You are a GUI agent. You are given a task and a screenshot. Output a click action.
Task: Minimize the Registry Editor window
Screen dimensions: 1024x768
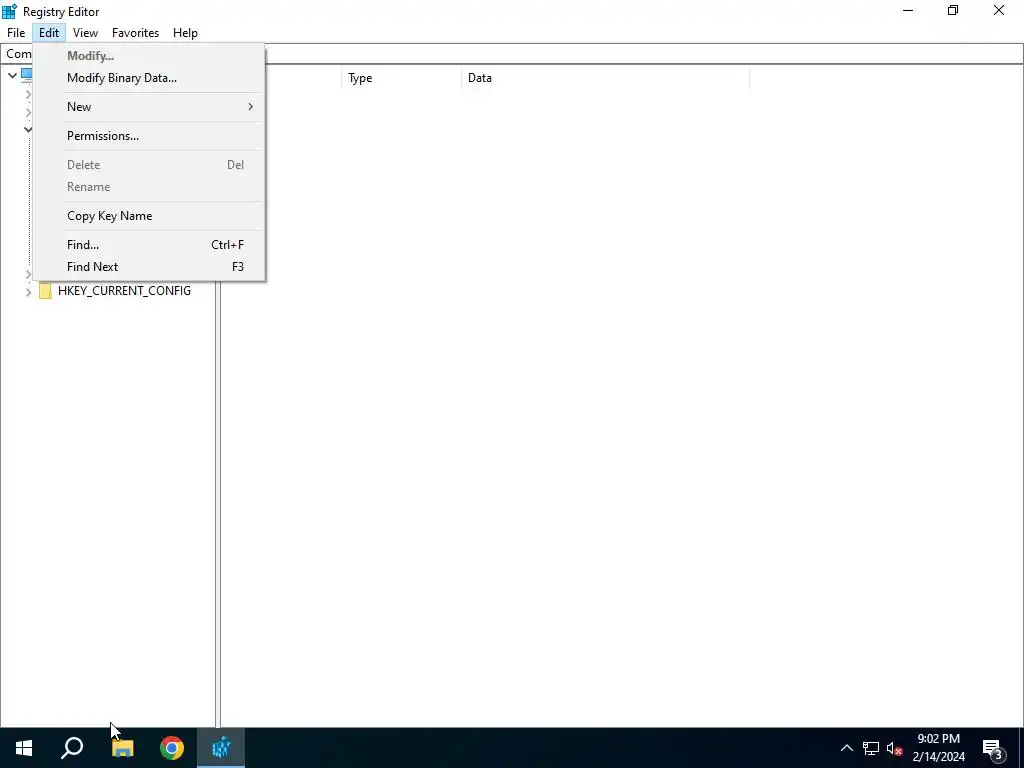908,10
